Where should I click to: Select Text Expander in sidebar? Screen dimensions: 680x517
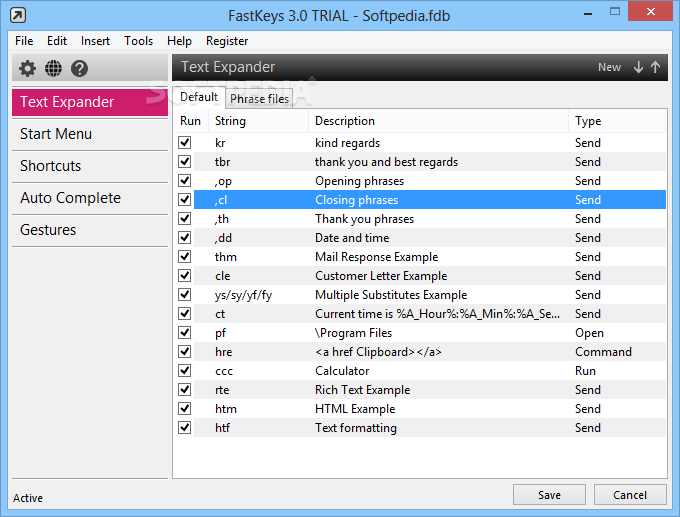90,102
